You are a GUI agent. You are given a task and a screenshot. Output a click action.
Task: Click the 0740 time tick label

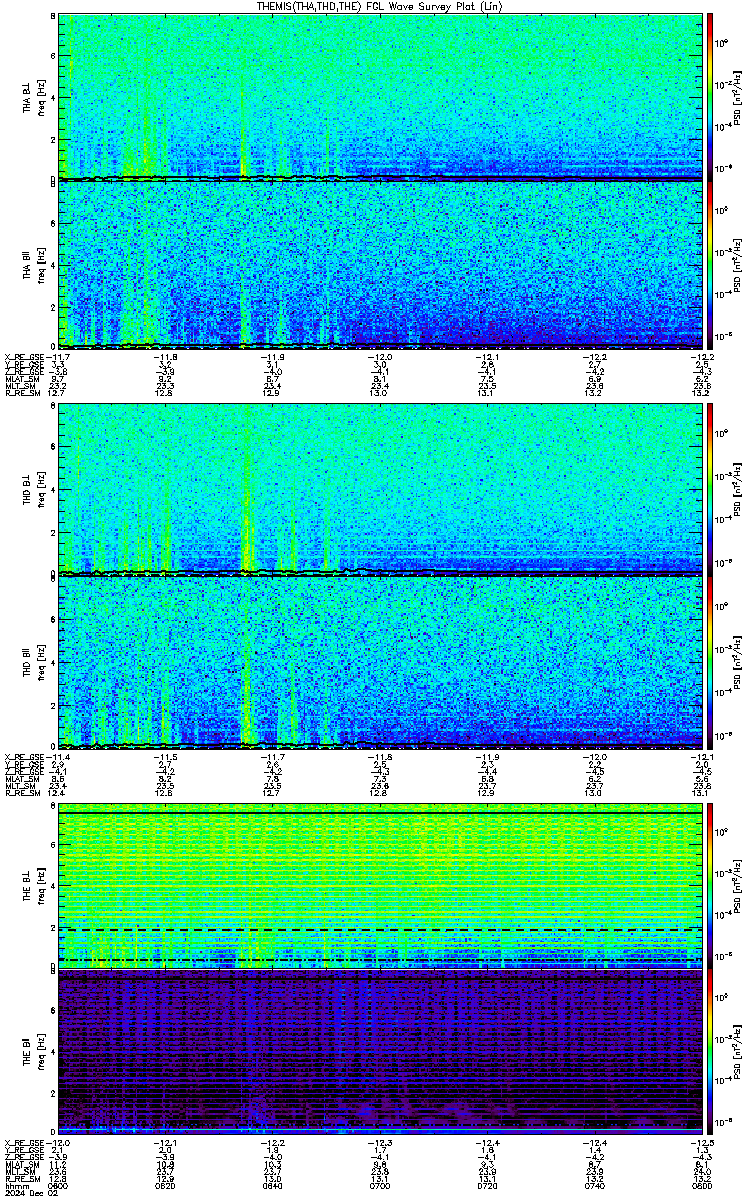point(593,1185)
